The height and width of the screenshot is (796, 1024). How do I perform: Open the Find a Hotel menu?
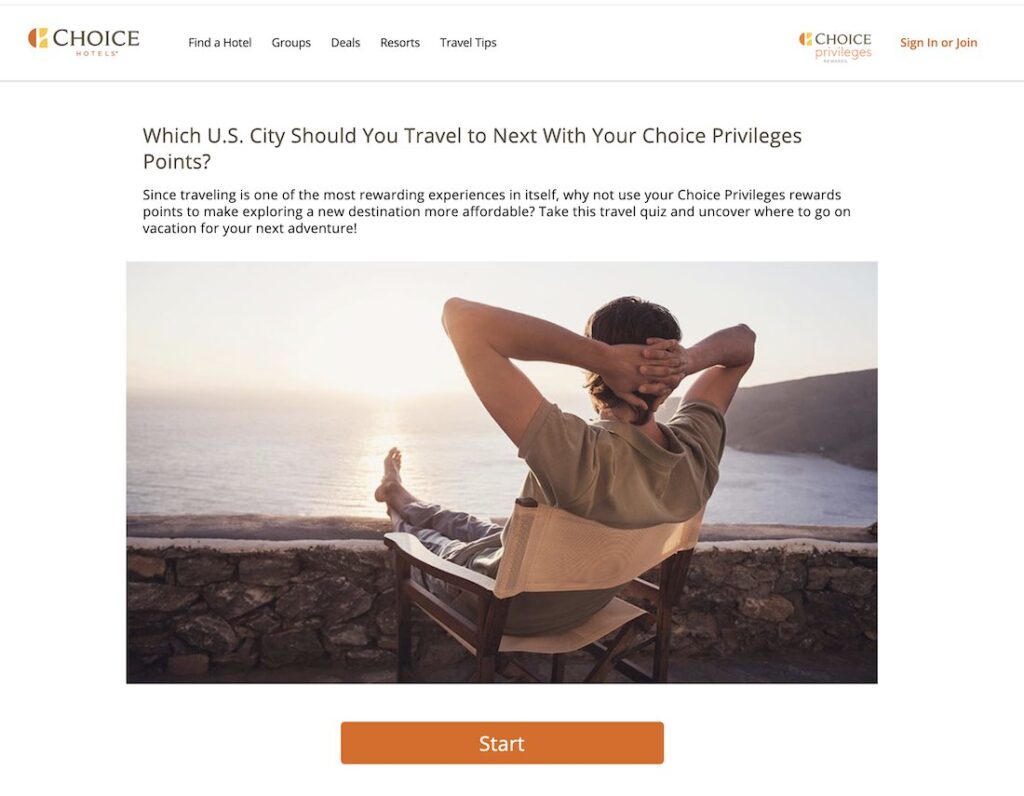(x=219, y=42)
